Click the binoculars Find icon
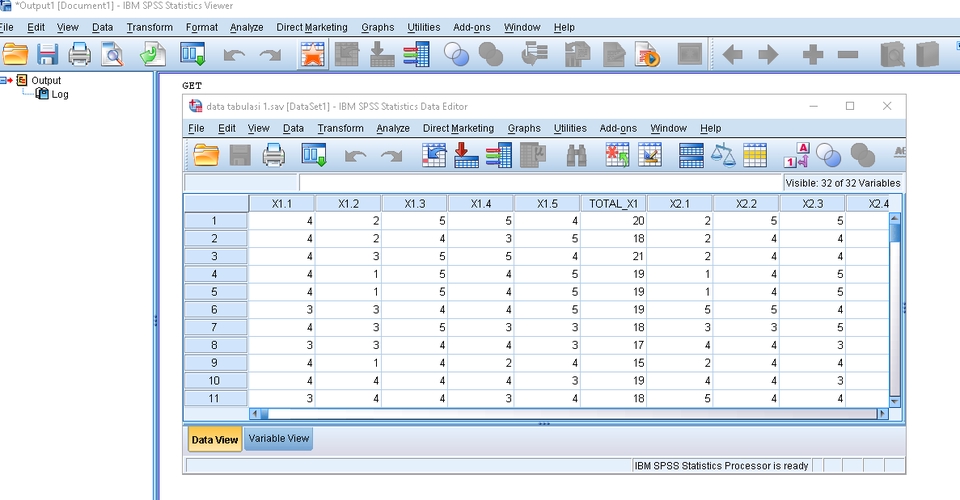Image resolution: width=960 pixels, height=500 pixels. coord(576,155)
